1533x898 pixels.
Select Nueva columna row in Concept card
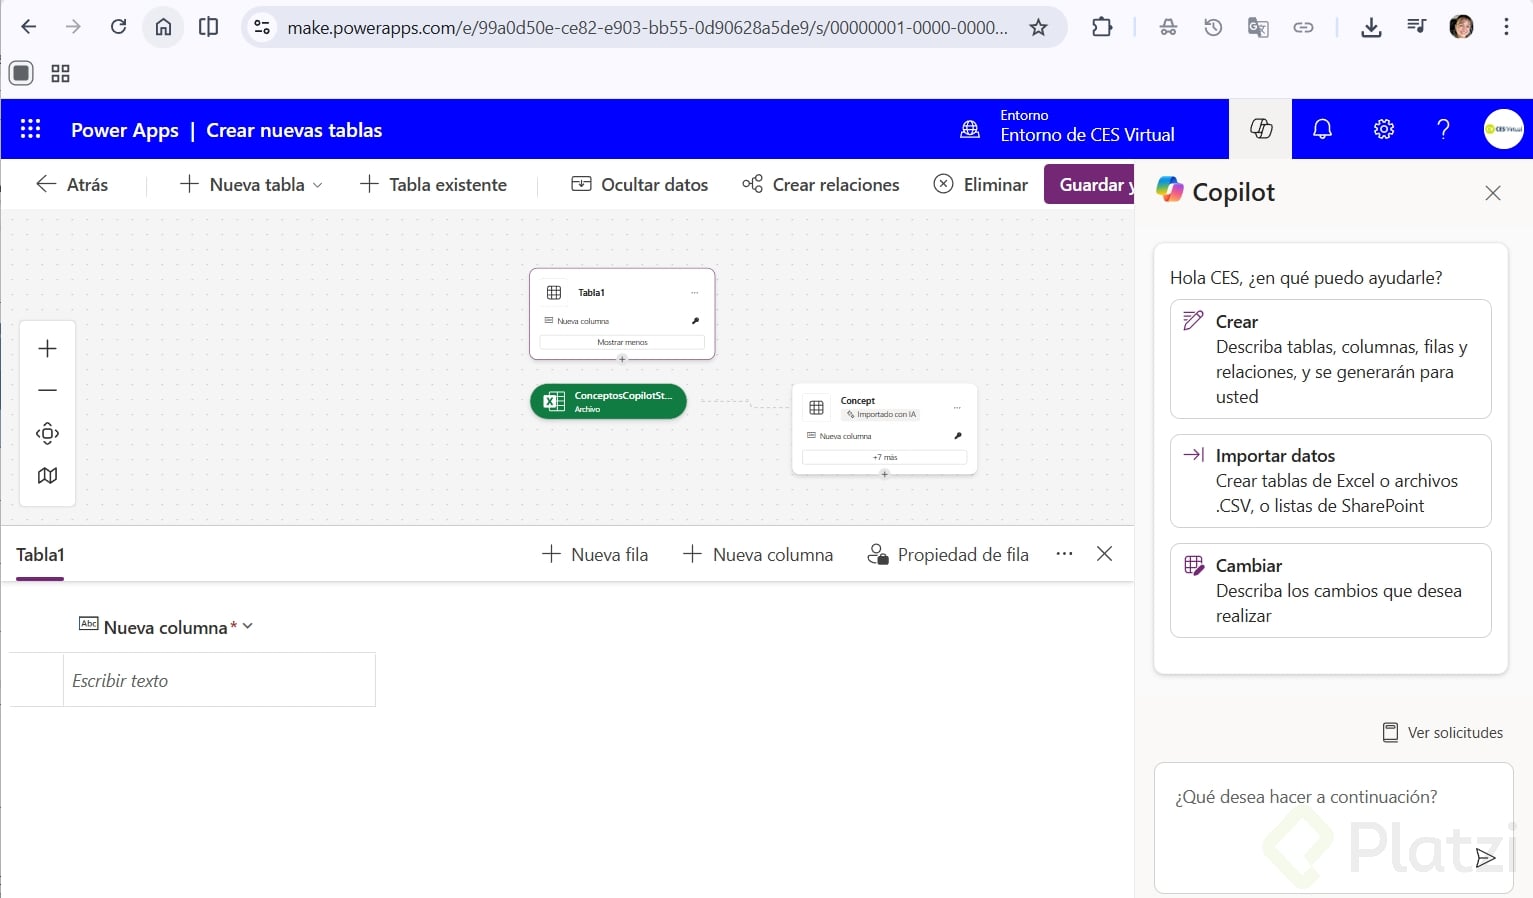pos(884,436)
